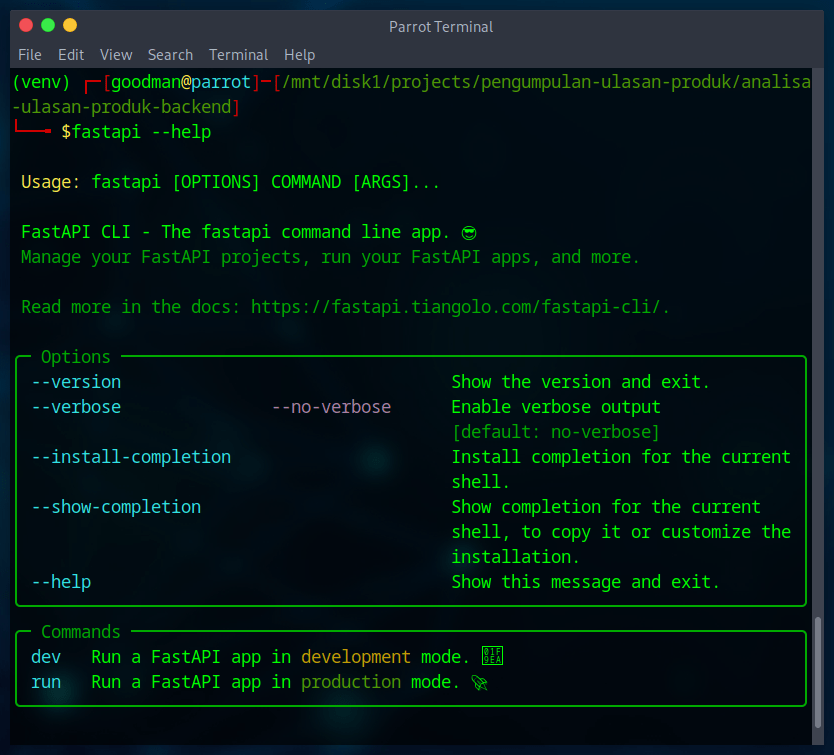Click the 'run' command name
The height and width of the screenshot is (755, 834).
point(46,682)
